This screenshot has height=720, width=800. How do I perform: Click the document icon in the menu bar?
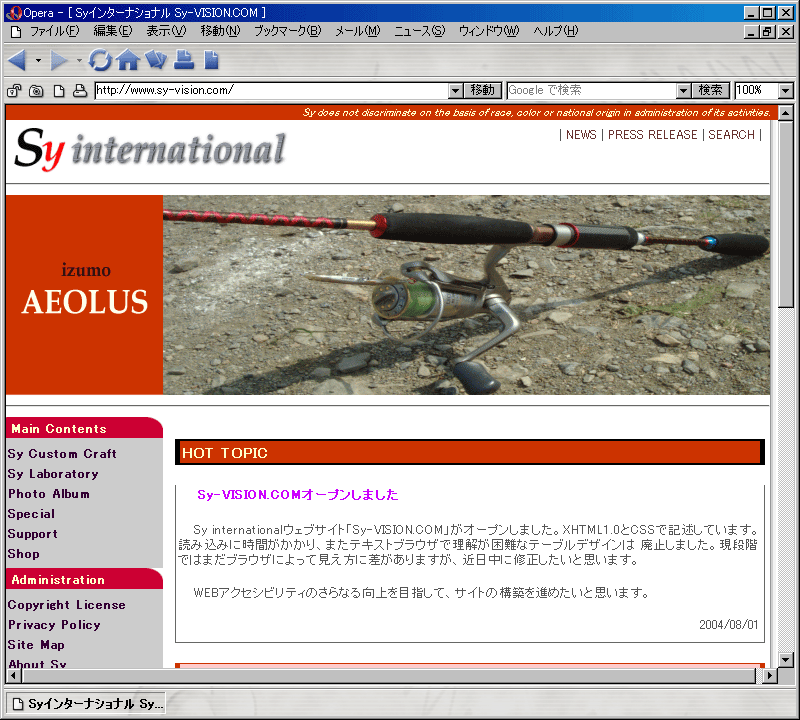click(16, 32)
